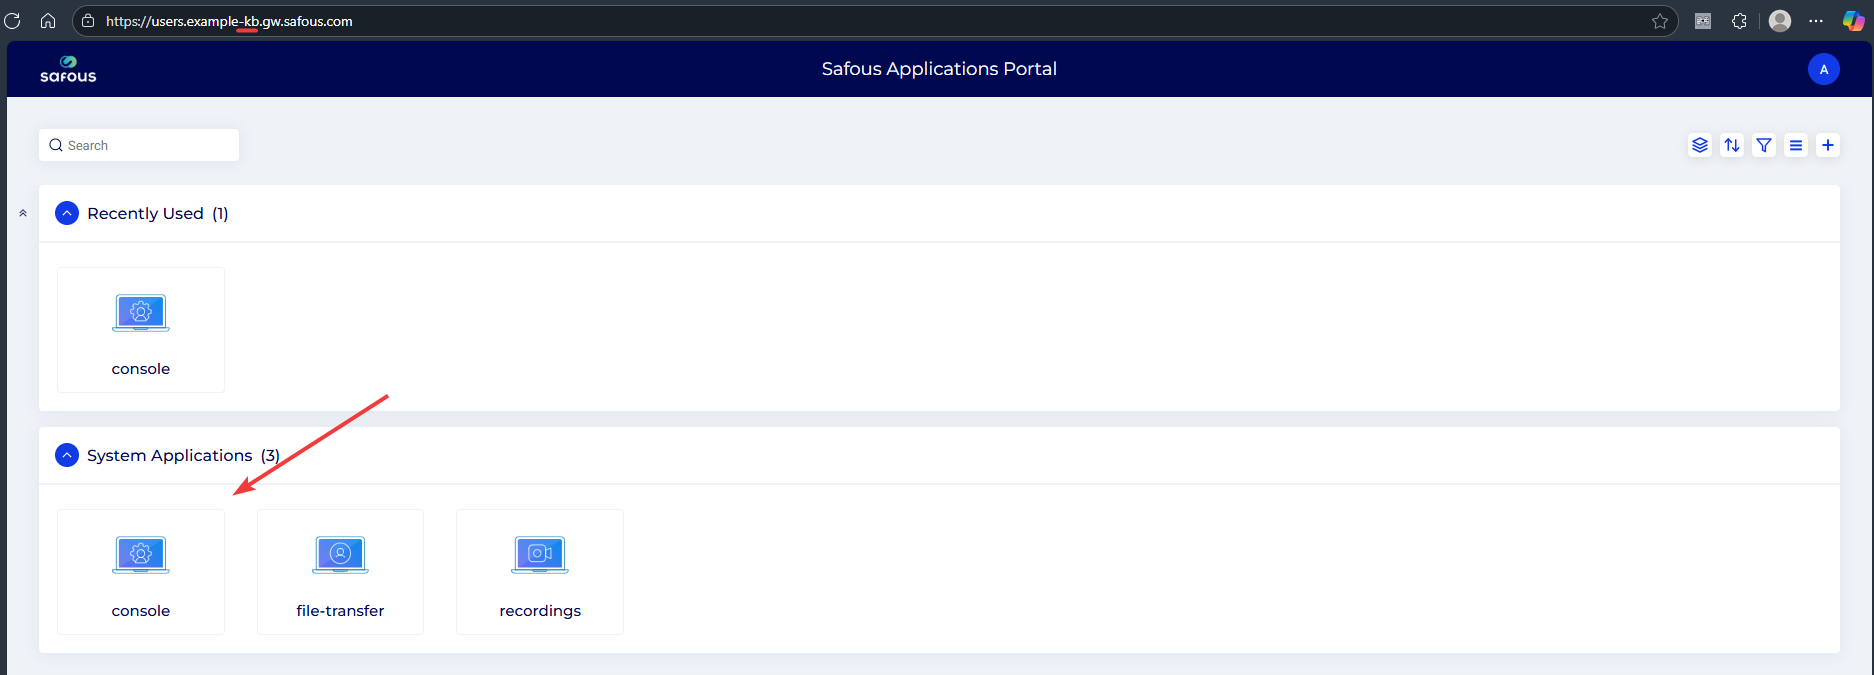This screenshot has height=675, width=1874.
Task: Click the plus add button
Action: [1828, 145]
